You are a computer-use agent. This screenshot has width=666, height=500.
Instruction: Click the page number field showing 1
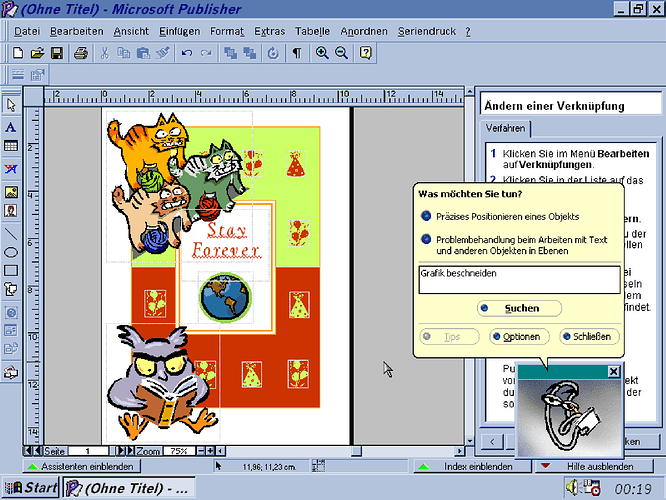88,451
